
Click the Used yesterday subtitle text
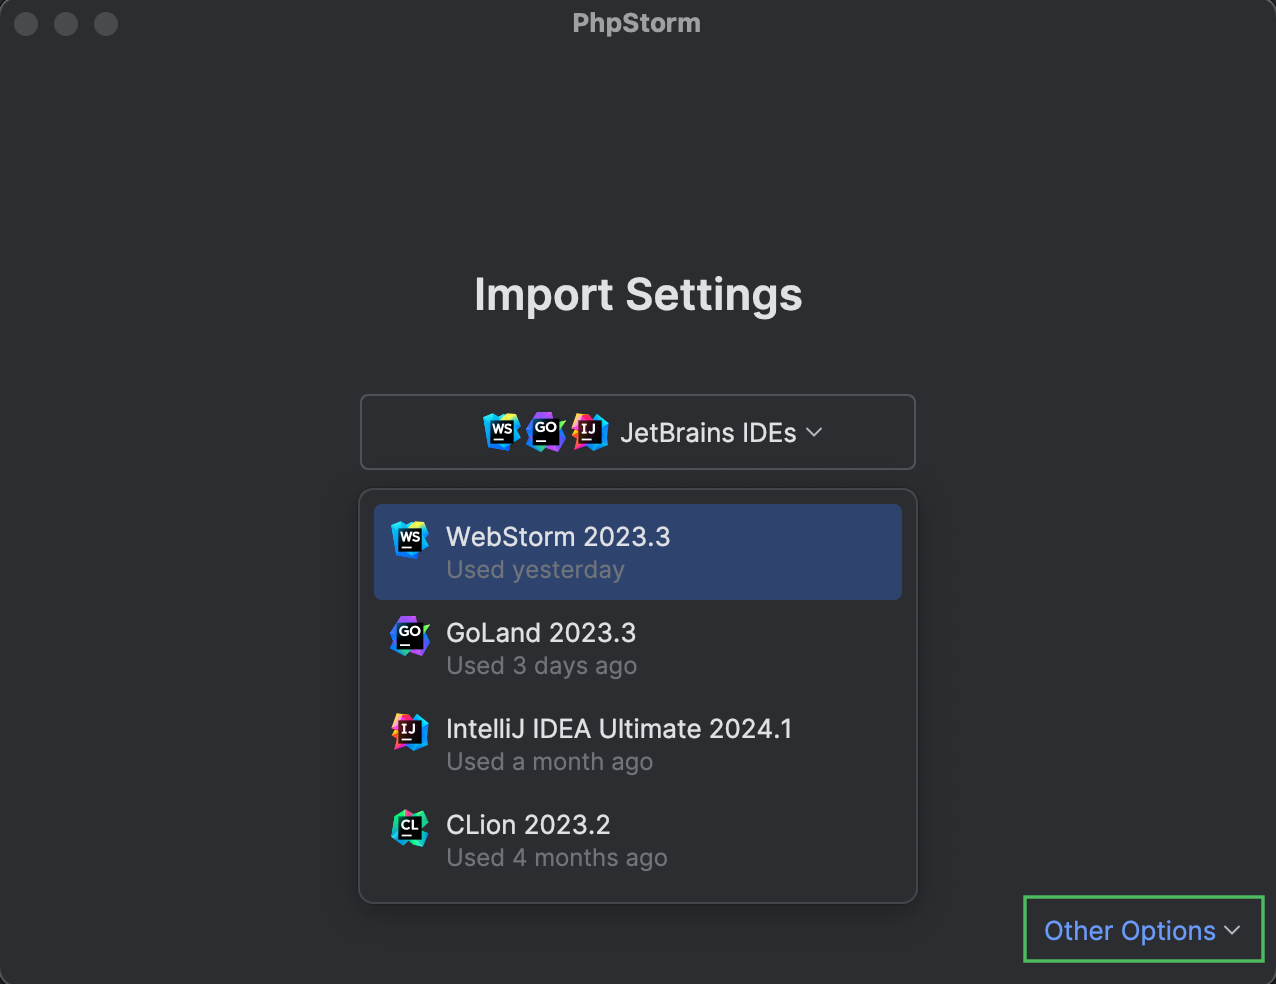click(x=535, y=569)
